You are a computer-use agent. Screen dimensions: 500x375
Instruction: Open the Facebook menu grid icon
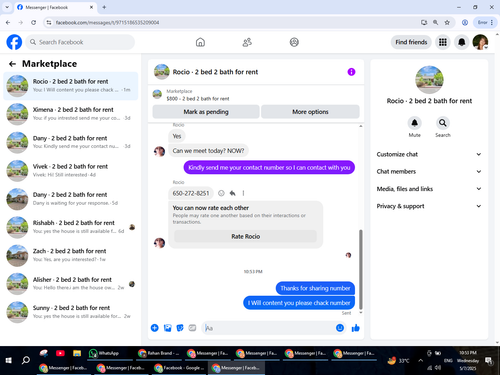443,42
